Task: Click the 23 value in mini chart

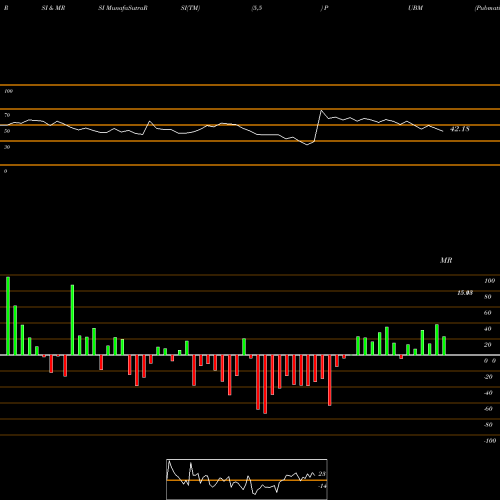Action: coord(322,474)
